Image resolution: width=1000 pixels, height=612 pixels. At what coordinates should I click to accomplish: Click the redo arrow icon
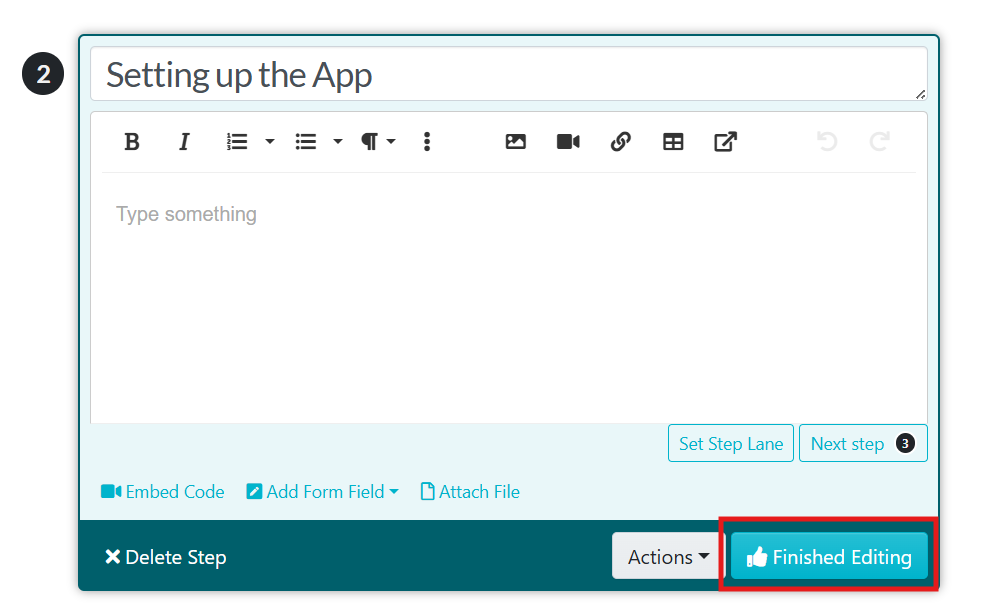879,142
